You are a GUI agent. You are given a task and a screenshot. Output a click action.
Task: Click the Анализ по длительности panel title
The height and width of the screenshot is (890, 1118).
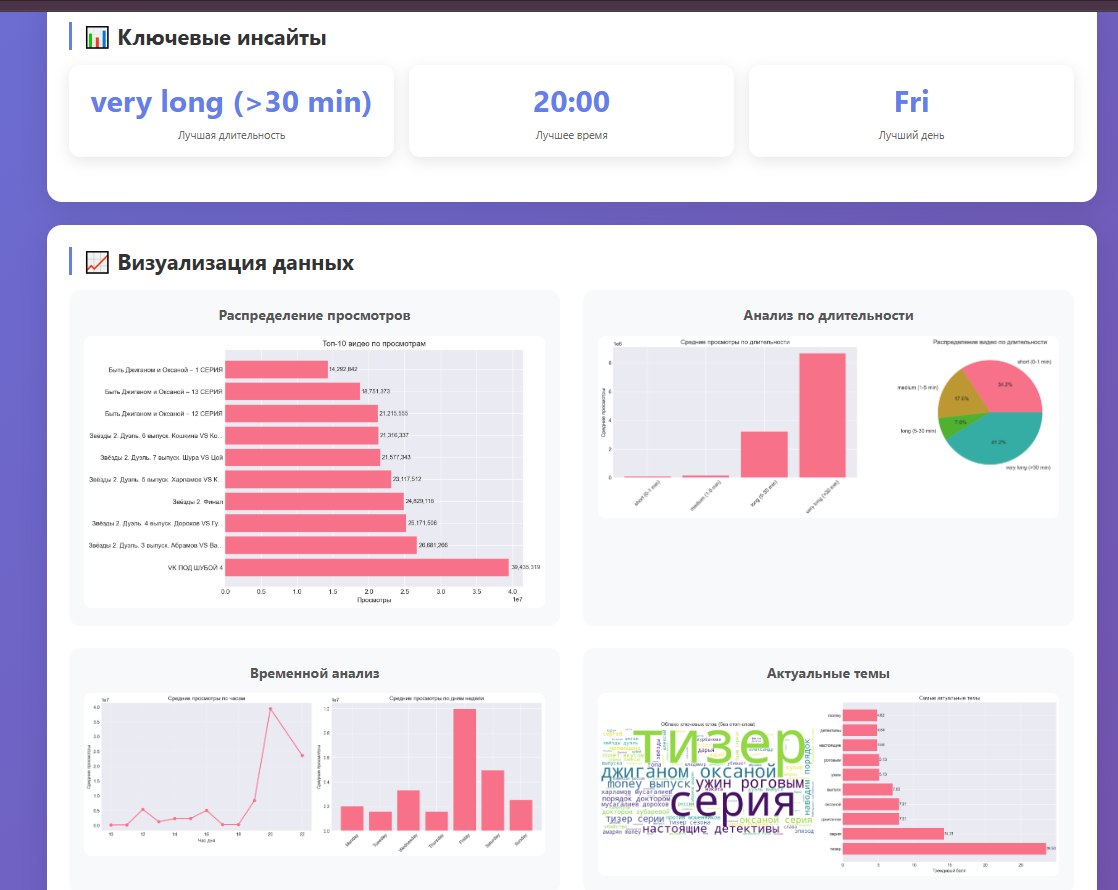(x=828, y=315)
